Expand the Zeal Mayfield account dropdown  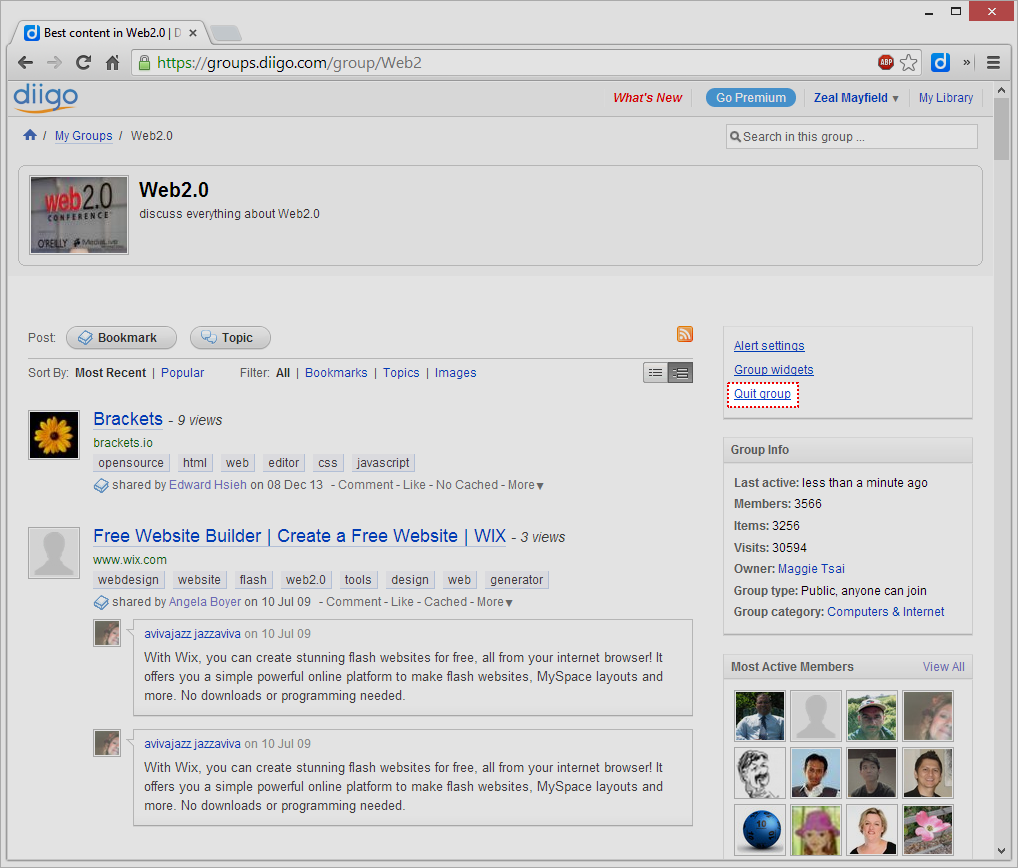[x=856, y=98]
